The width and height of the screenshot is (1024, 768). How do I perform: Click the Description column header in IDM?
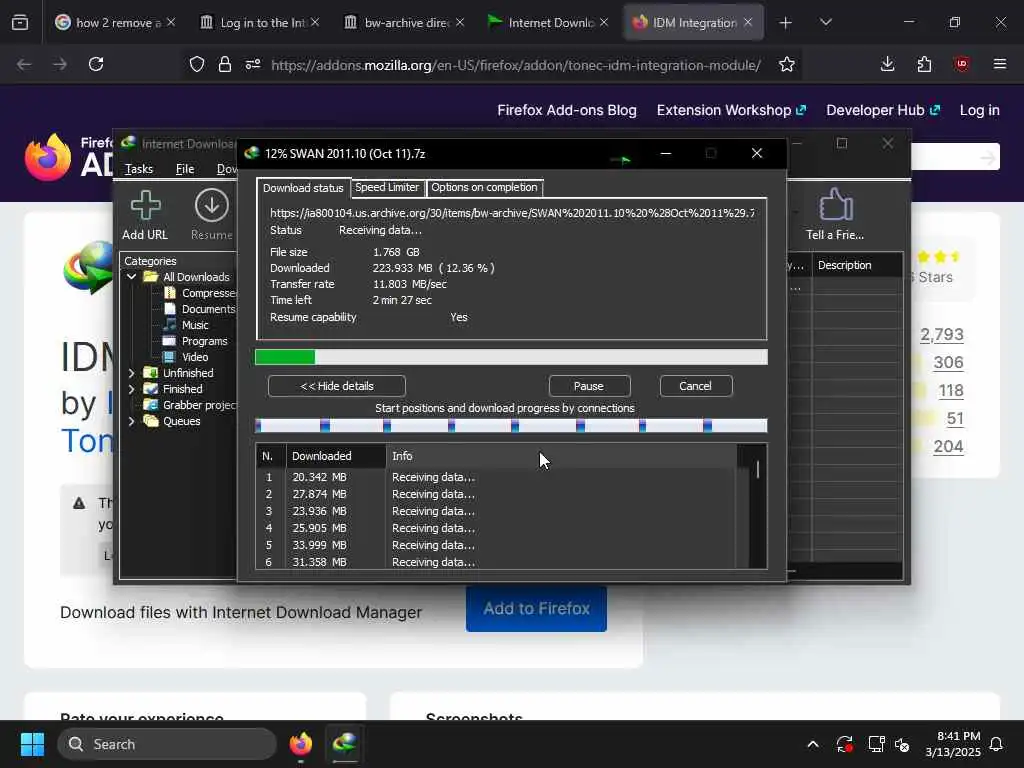(857, 265)
